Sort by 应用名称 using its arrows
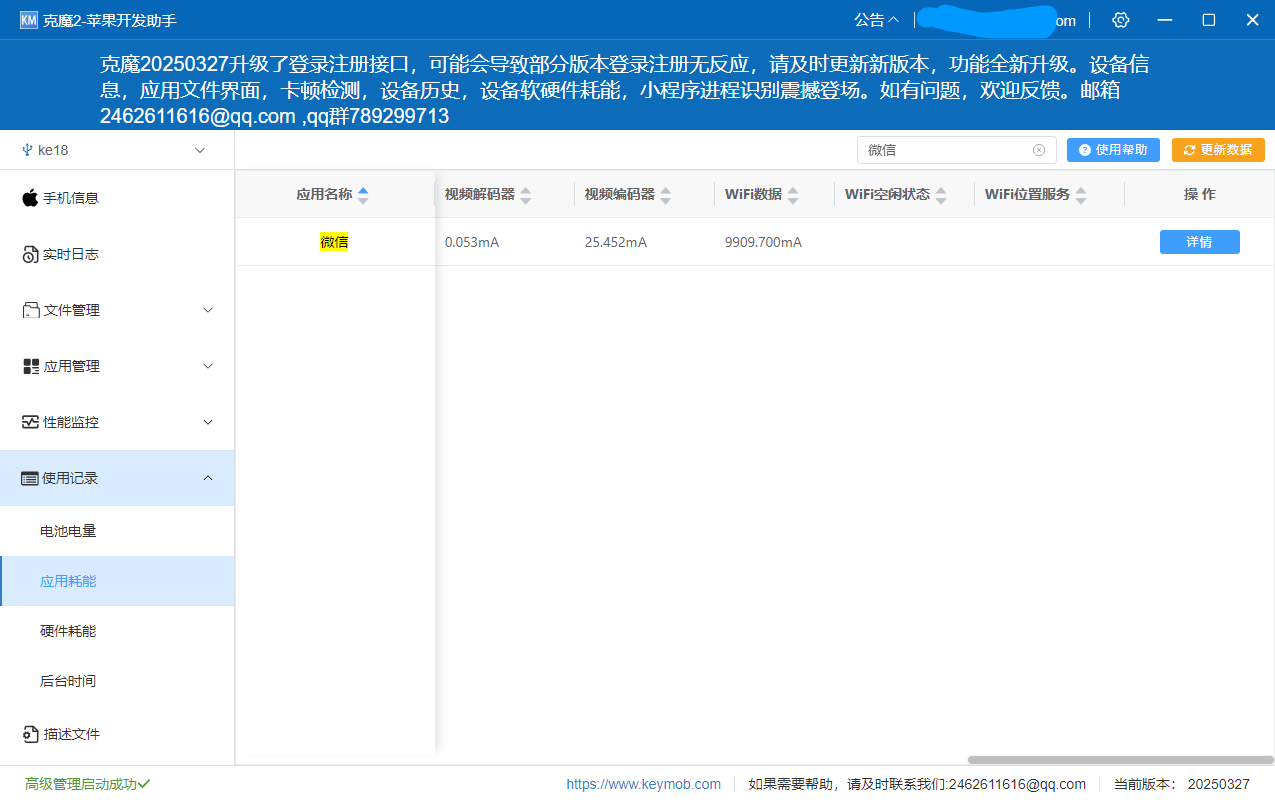 363,195
